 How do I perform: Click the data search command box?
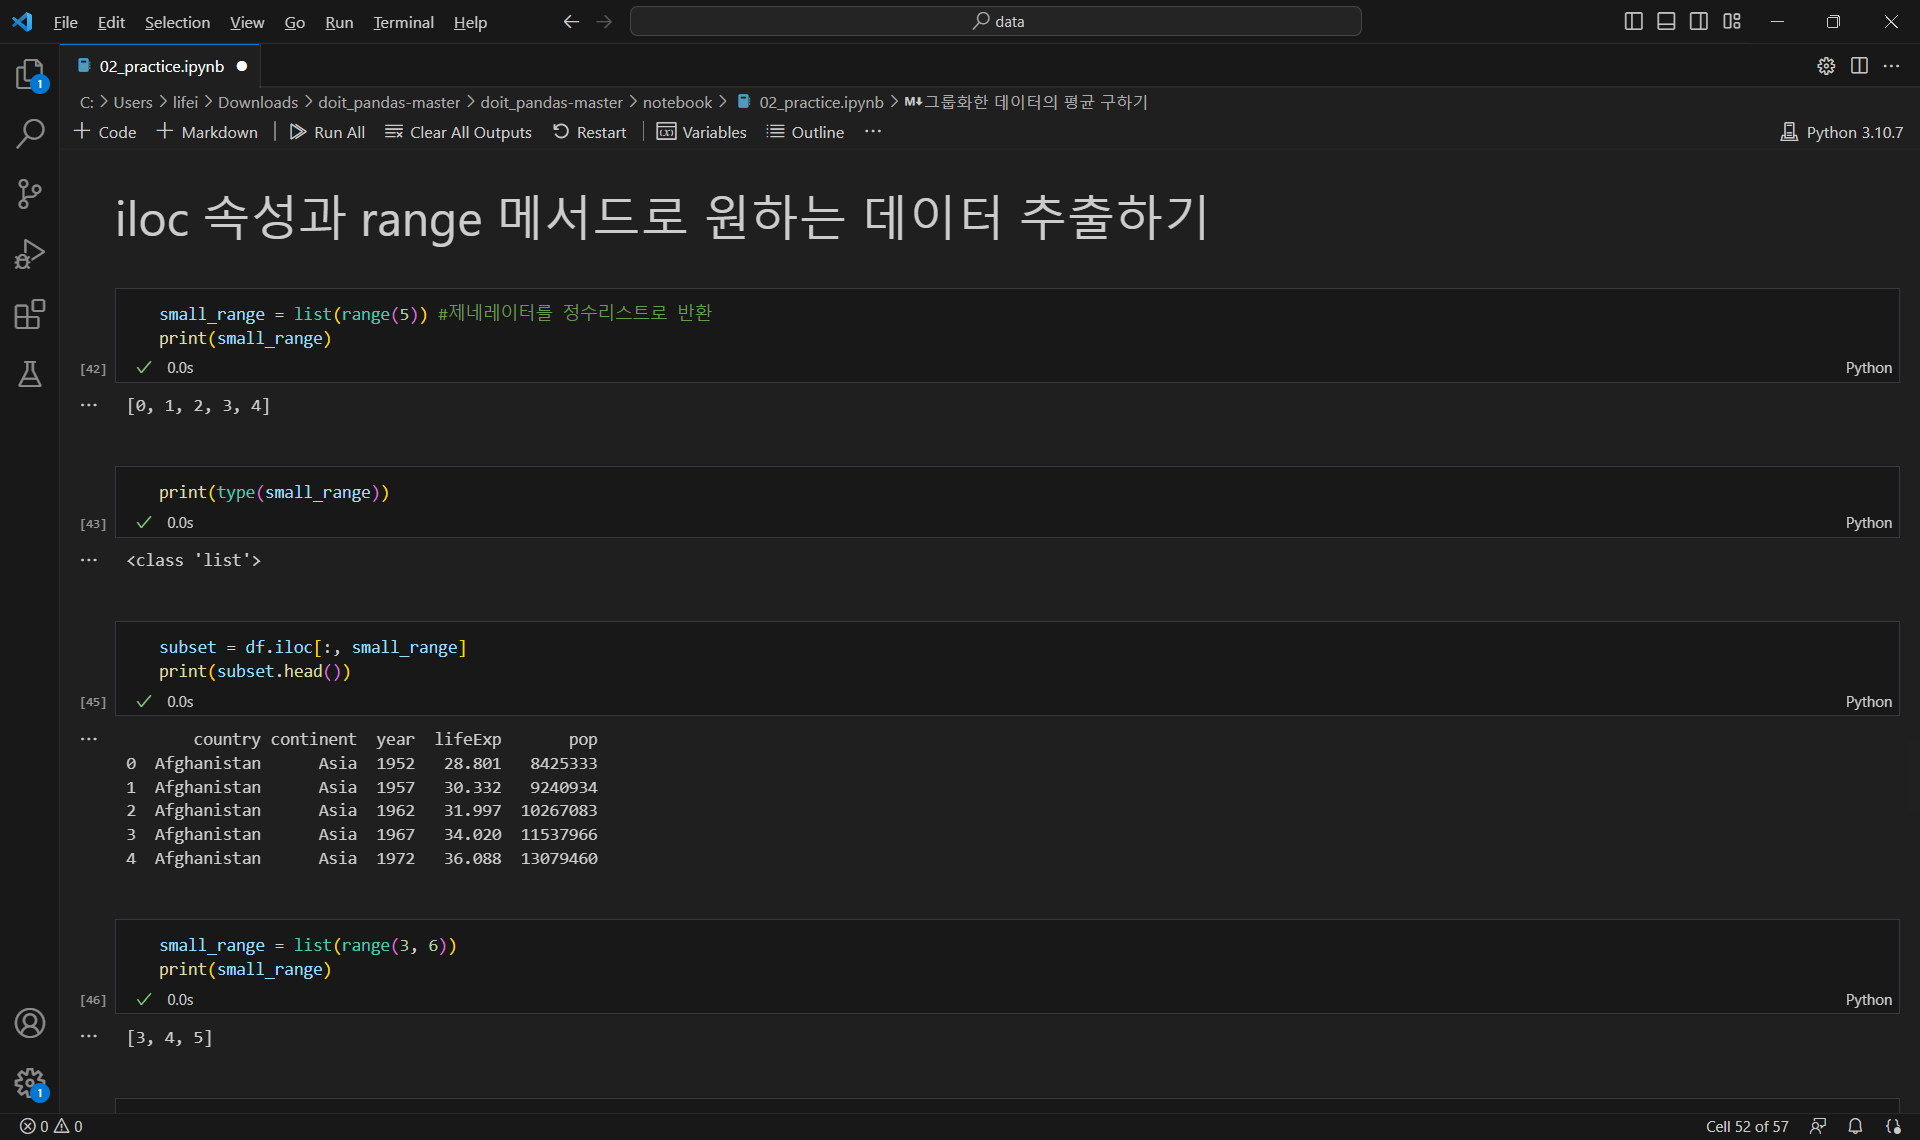tap(995, 21)
